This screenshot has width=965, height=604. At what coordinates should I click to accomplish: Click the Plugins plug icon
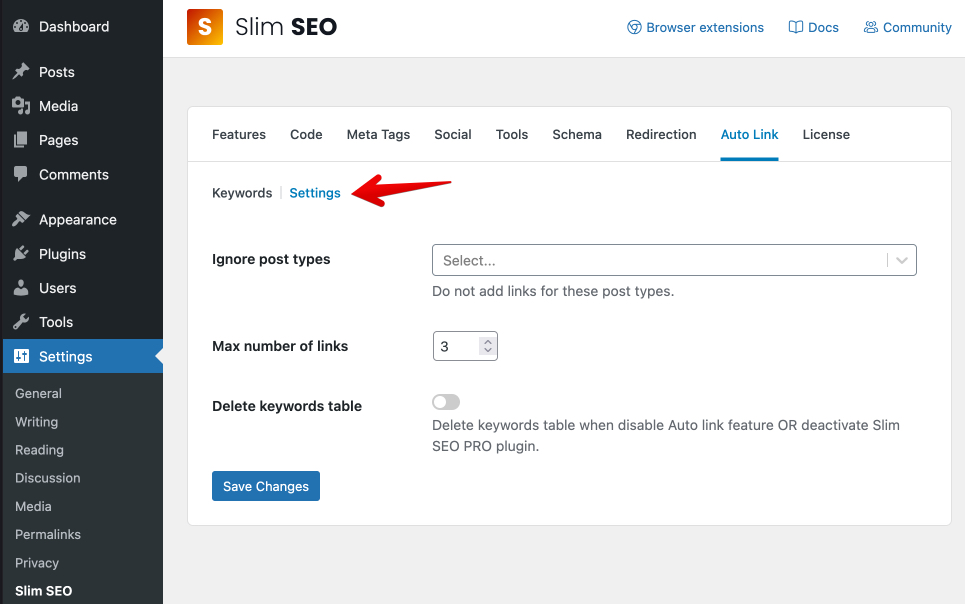click(x=21, y=254)
